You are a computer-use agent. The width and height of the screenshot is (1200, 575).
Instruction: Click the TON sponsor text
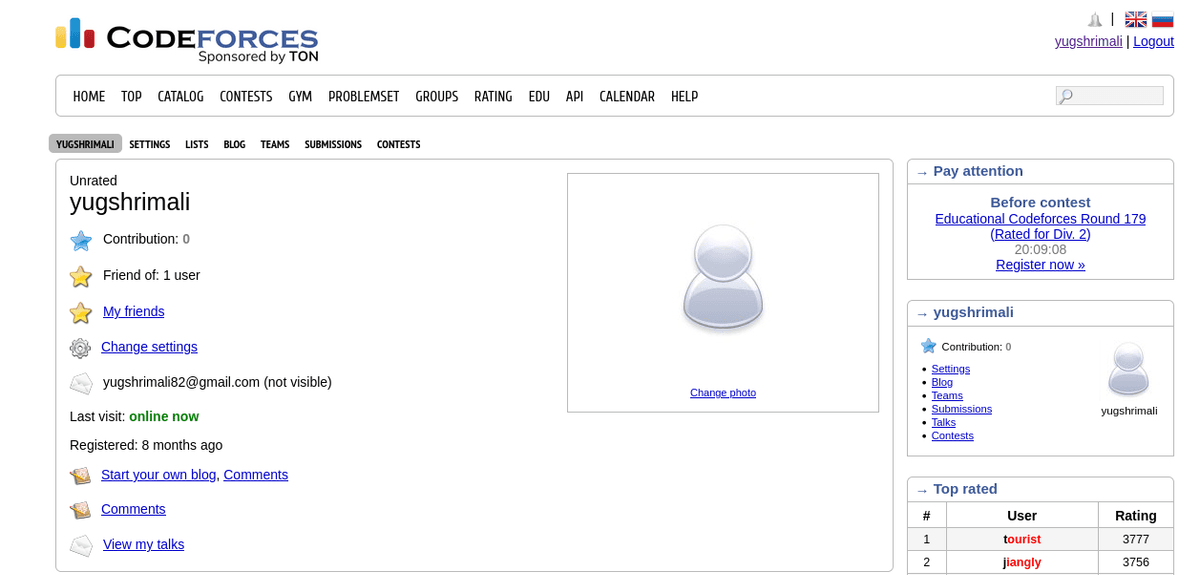tap(304, 57)
